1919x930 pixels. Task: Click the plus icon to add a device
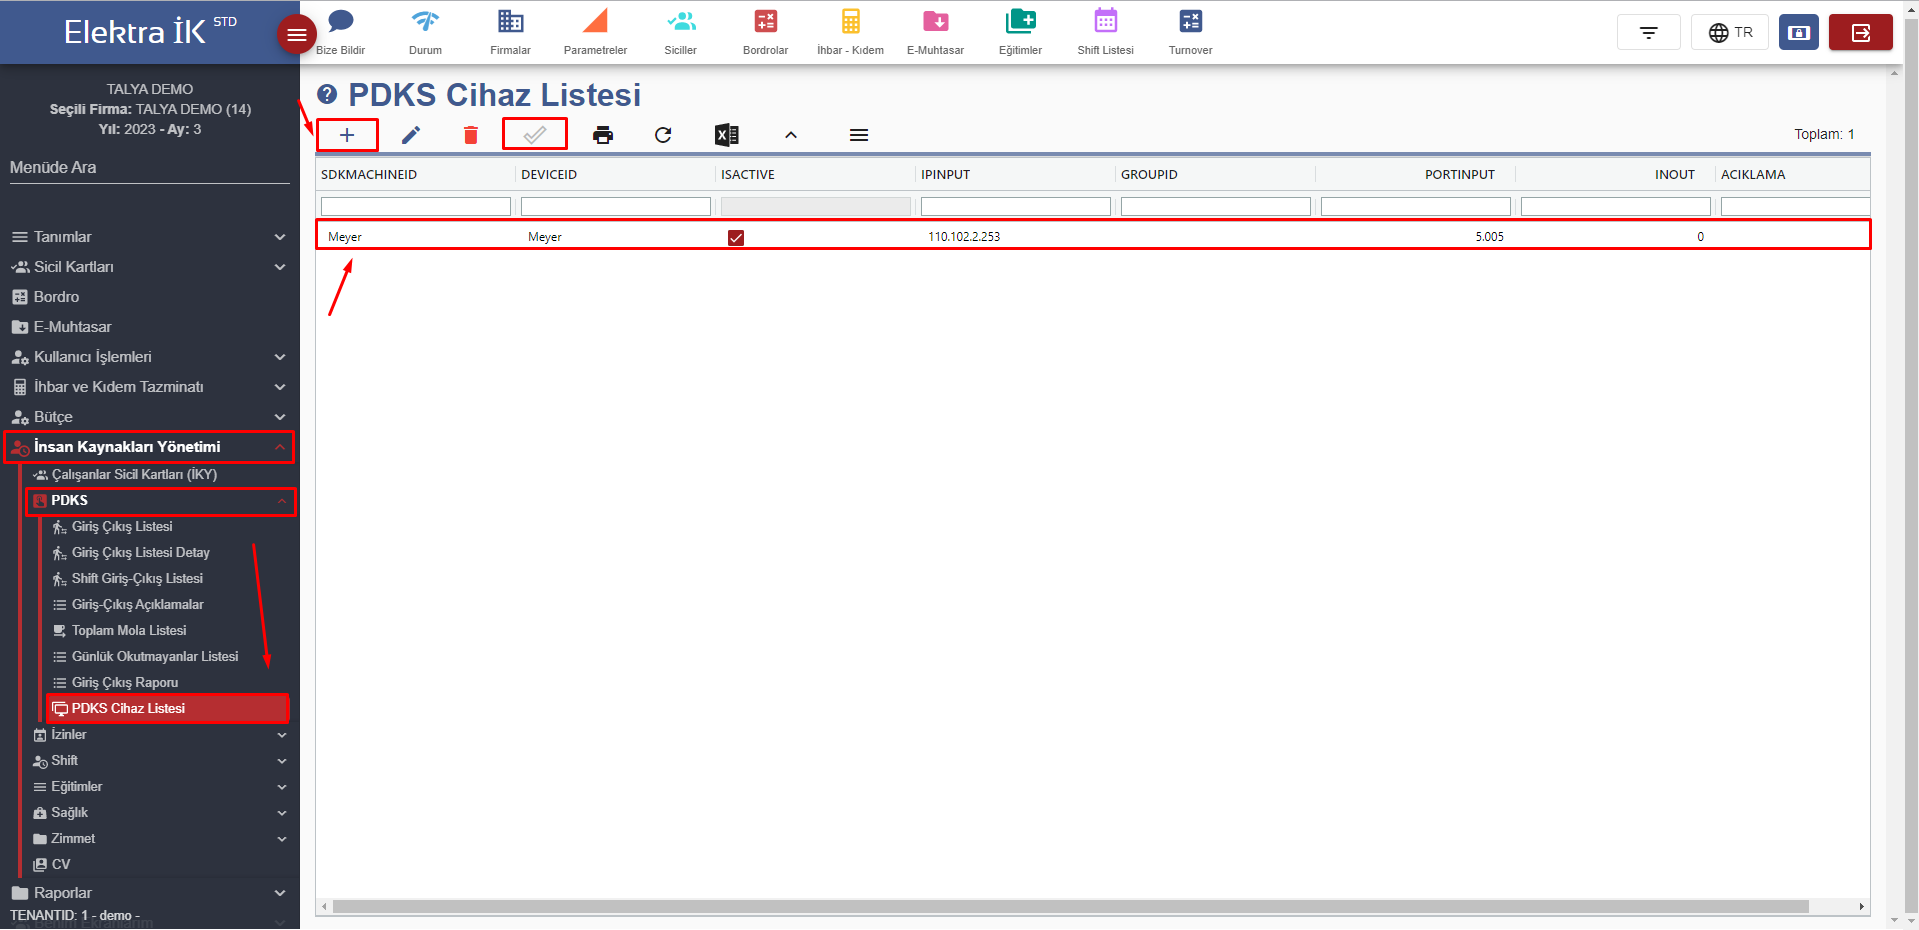coord(347,135)
